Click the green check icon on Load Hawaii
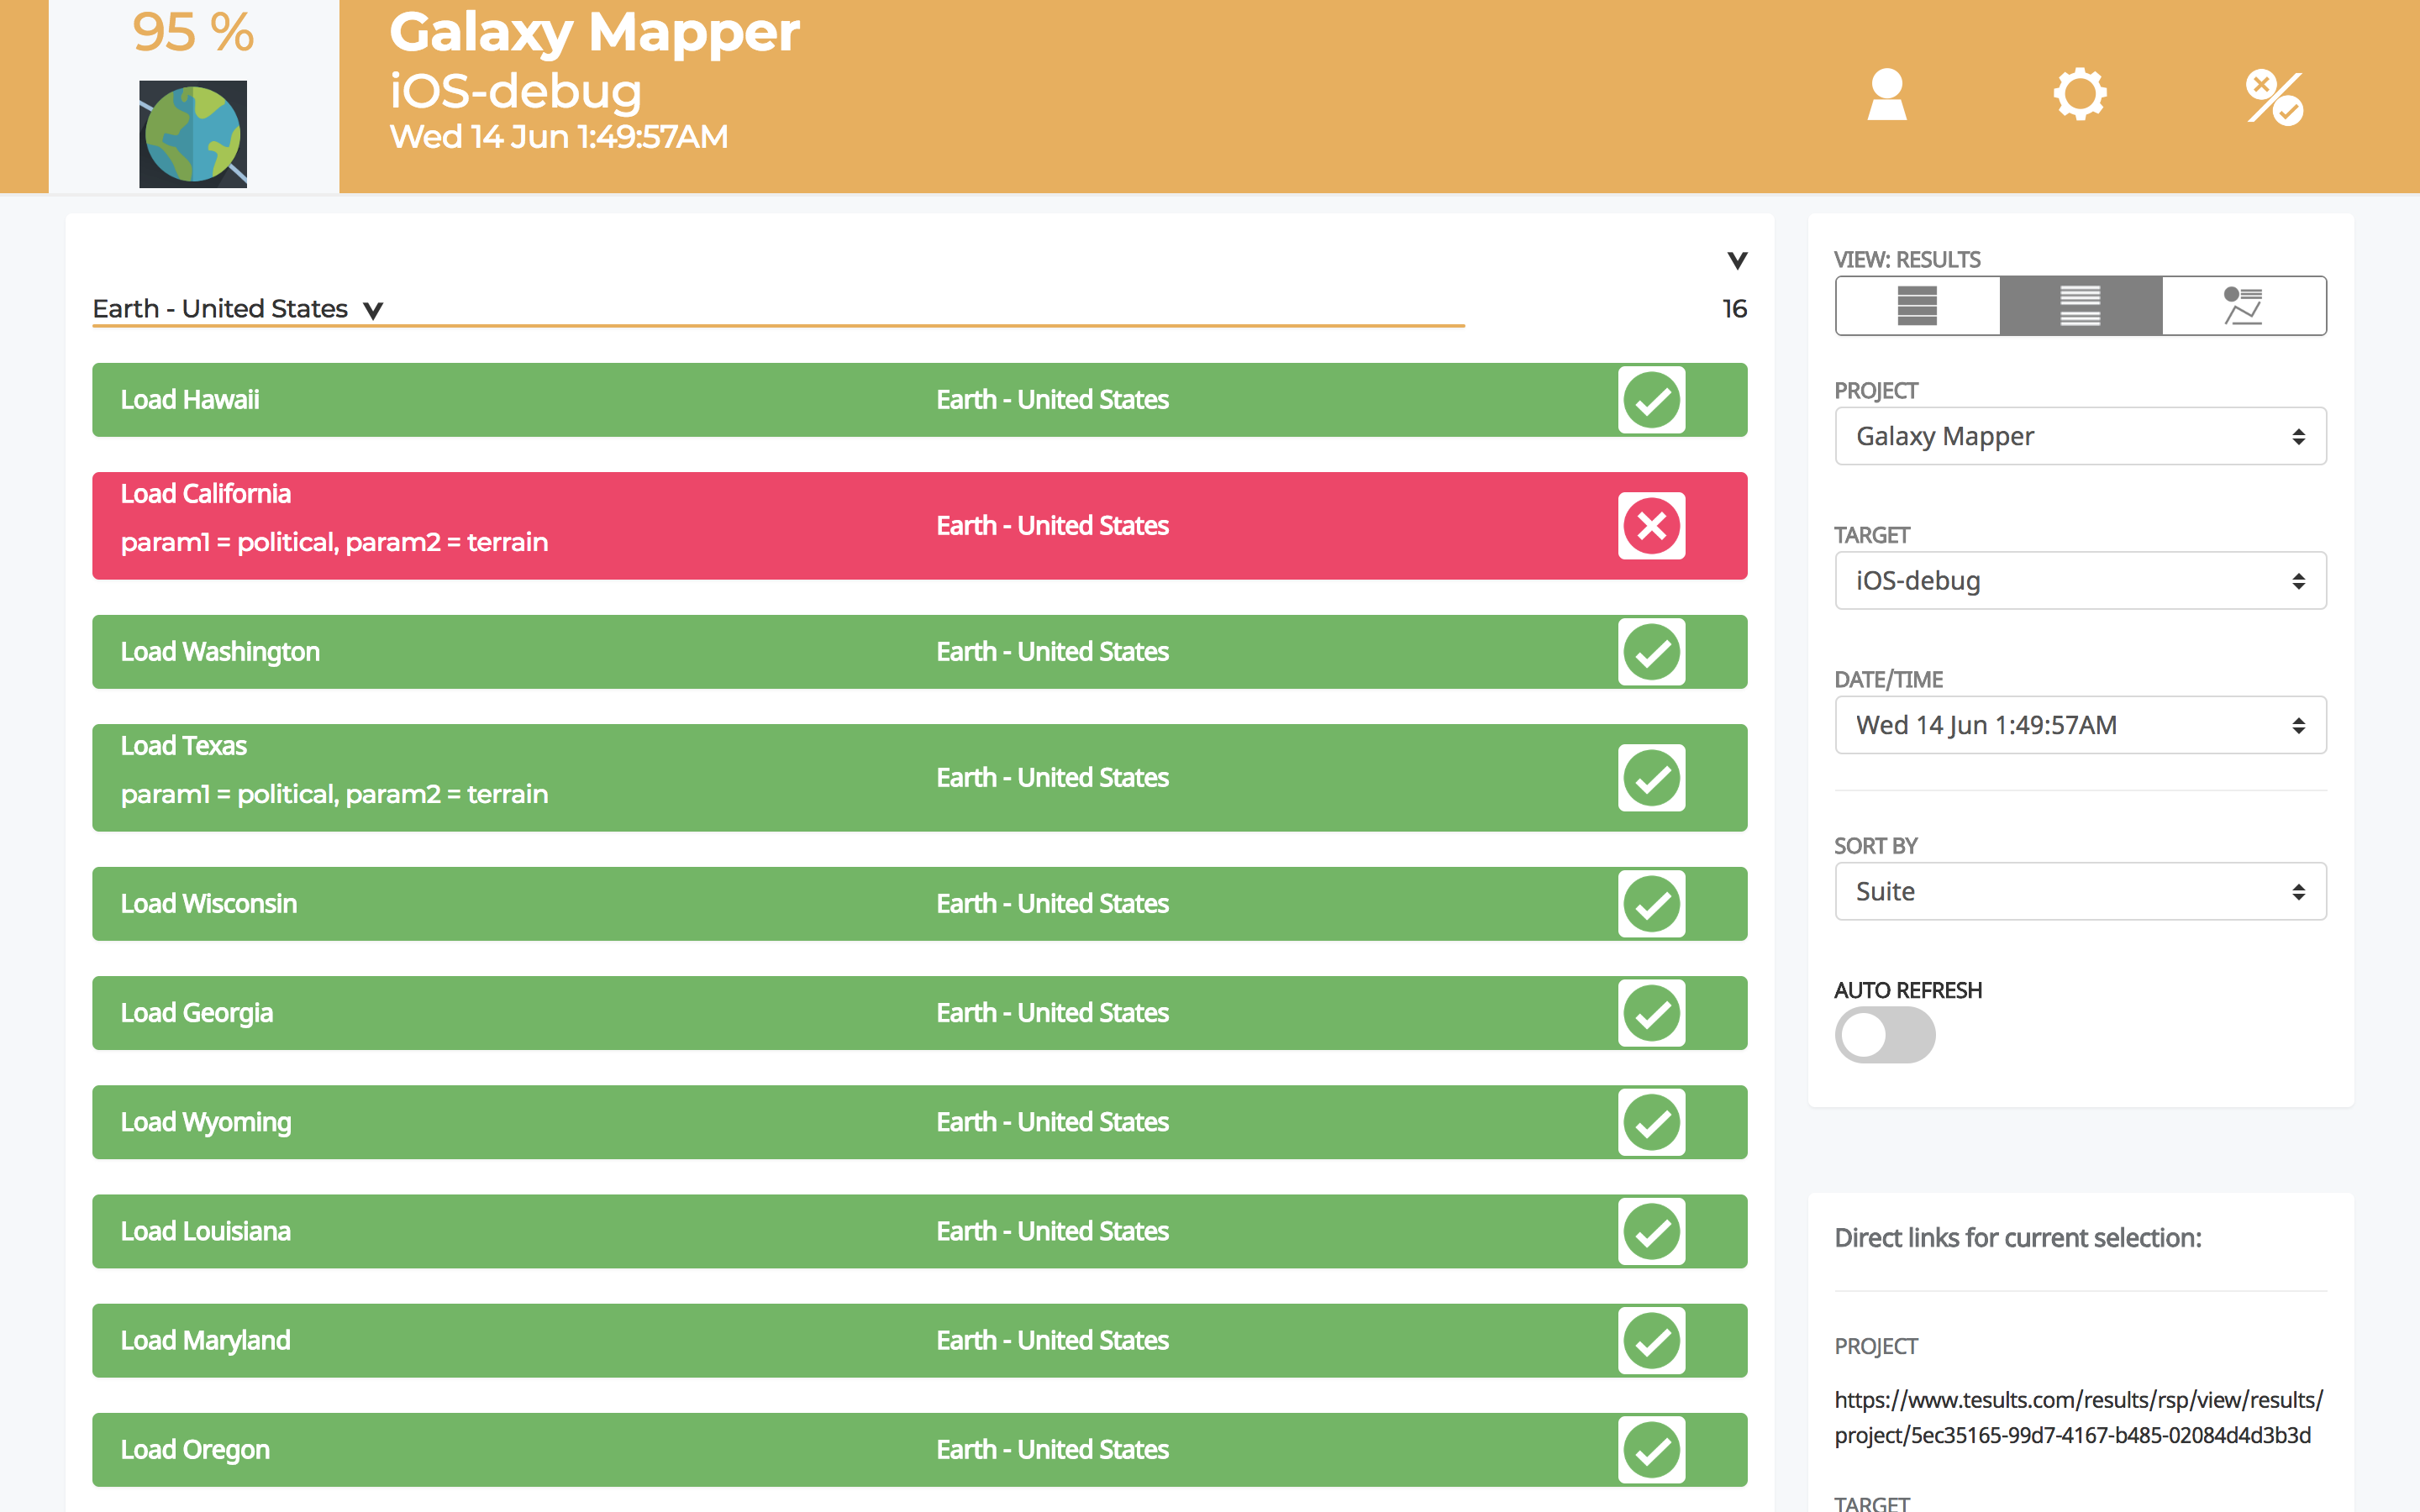 pos(1651,400)
